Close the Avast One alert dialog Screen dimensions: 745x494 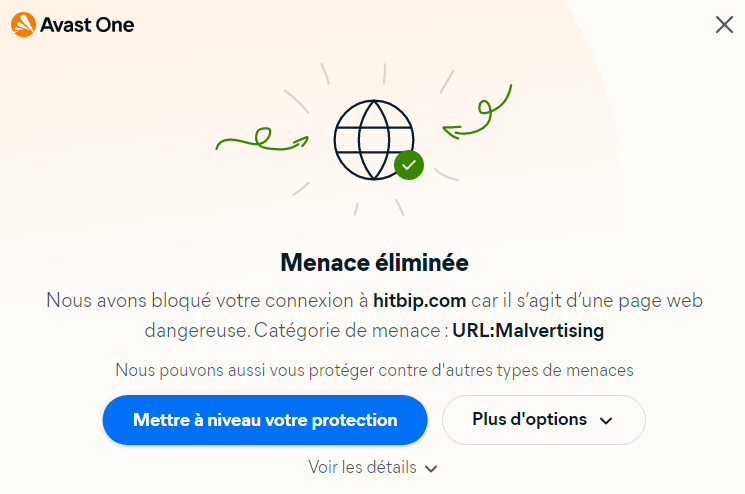724,25
